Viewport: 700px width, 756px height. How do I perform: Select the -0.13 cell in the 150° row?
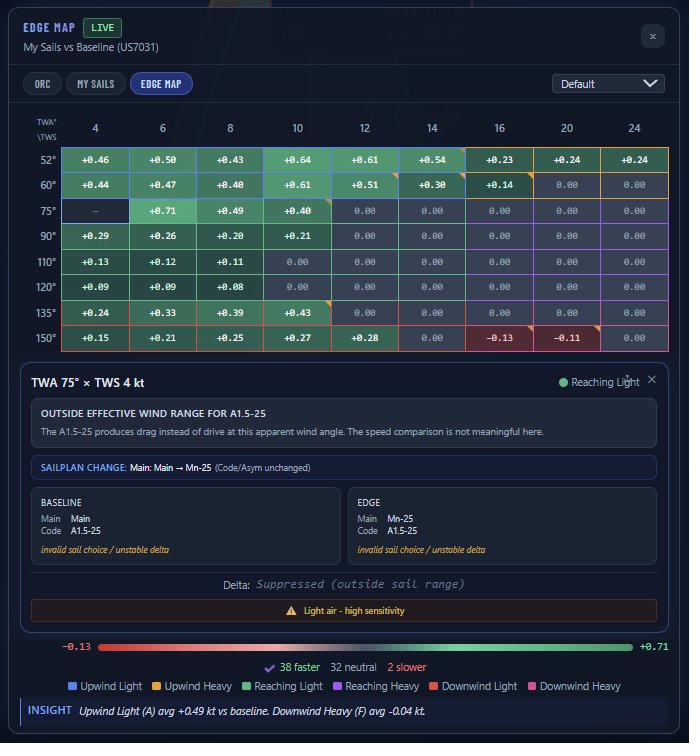(499, 338)
